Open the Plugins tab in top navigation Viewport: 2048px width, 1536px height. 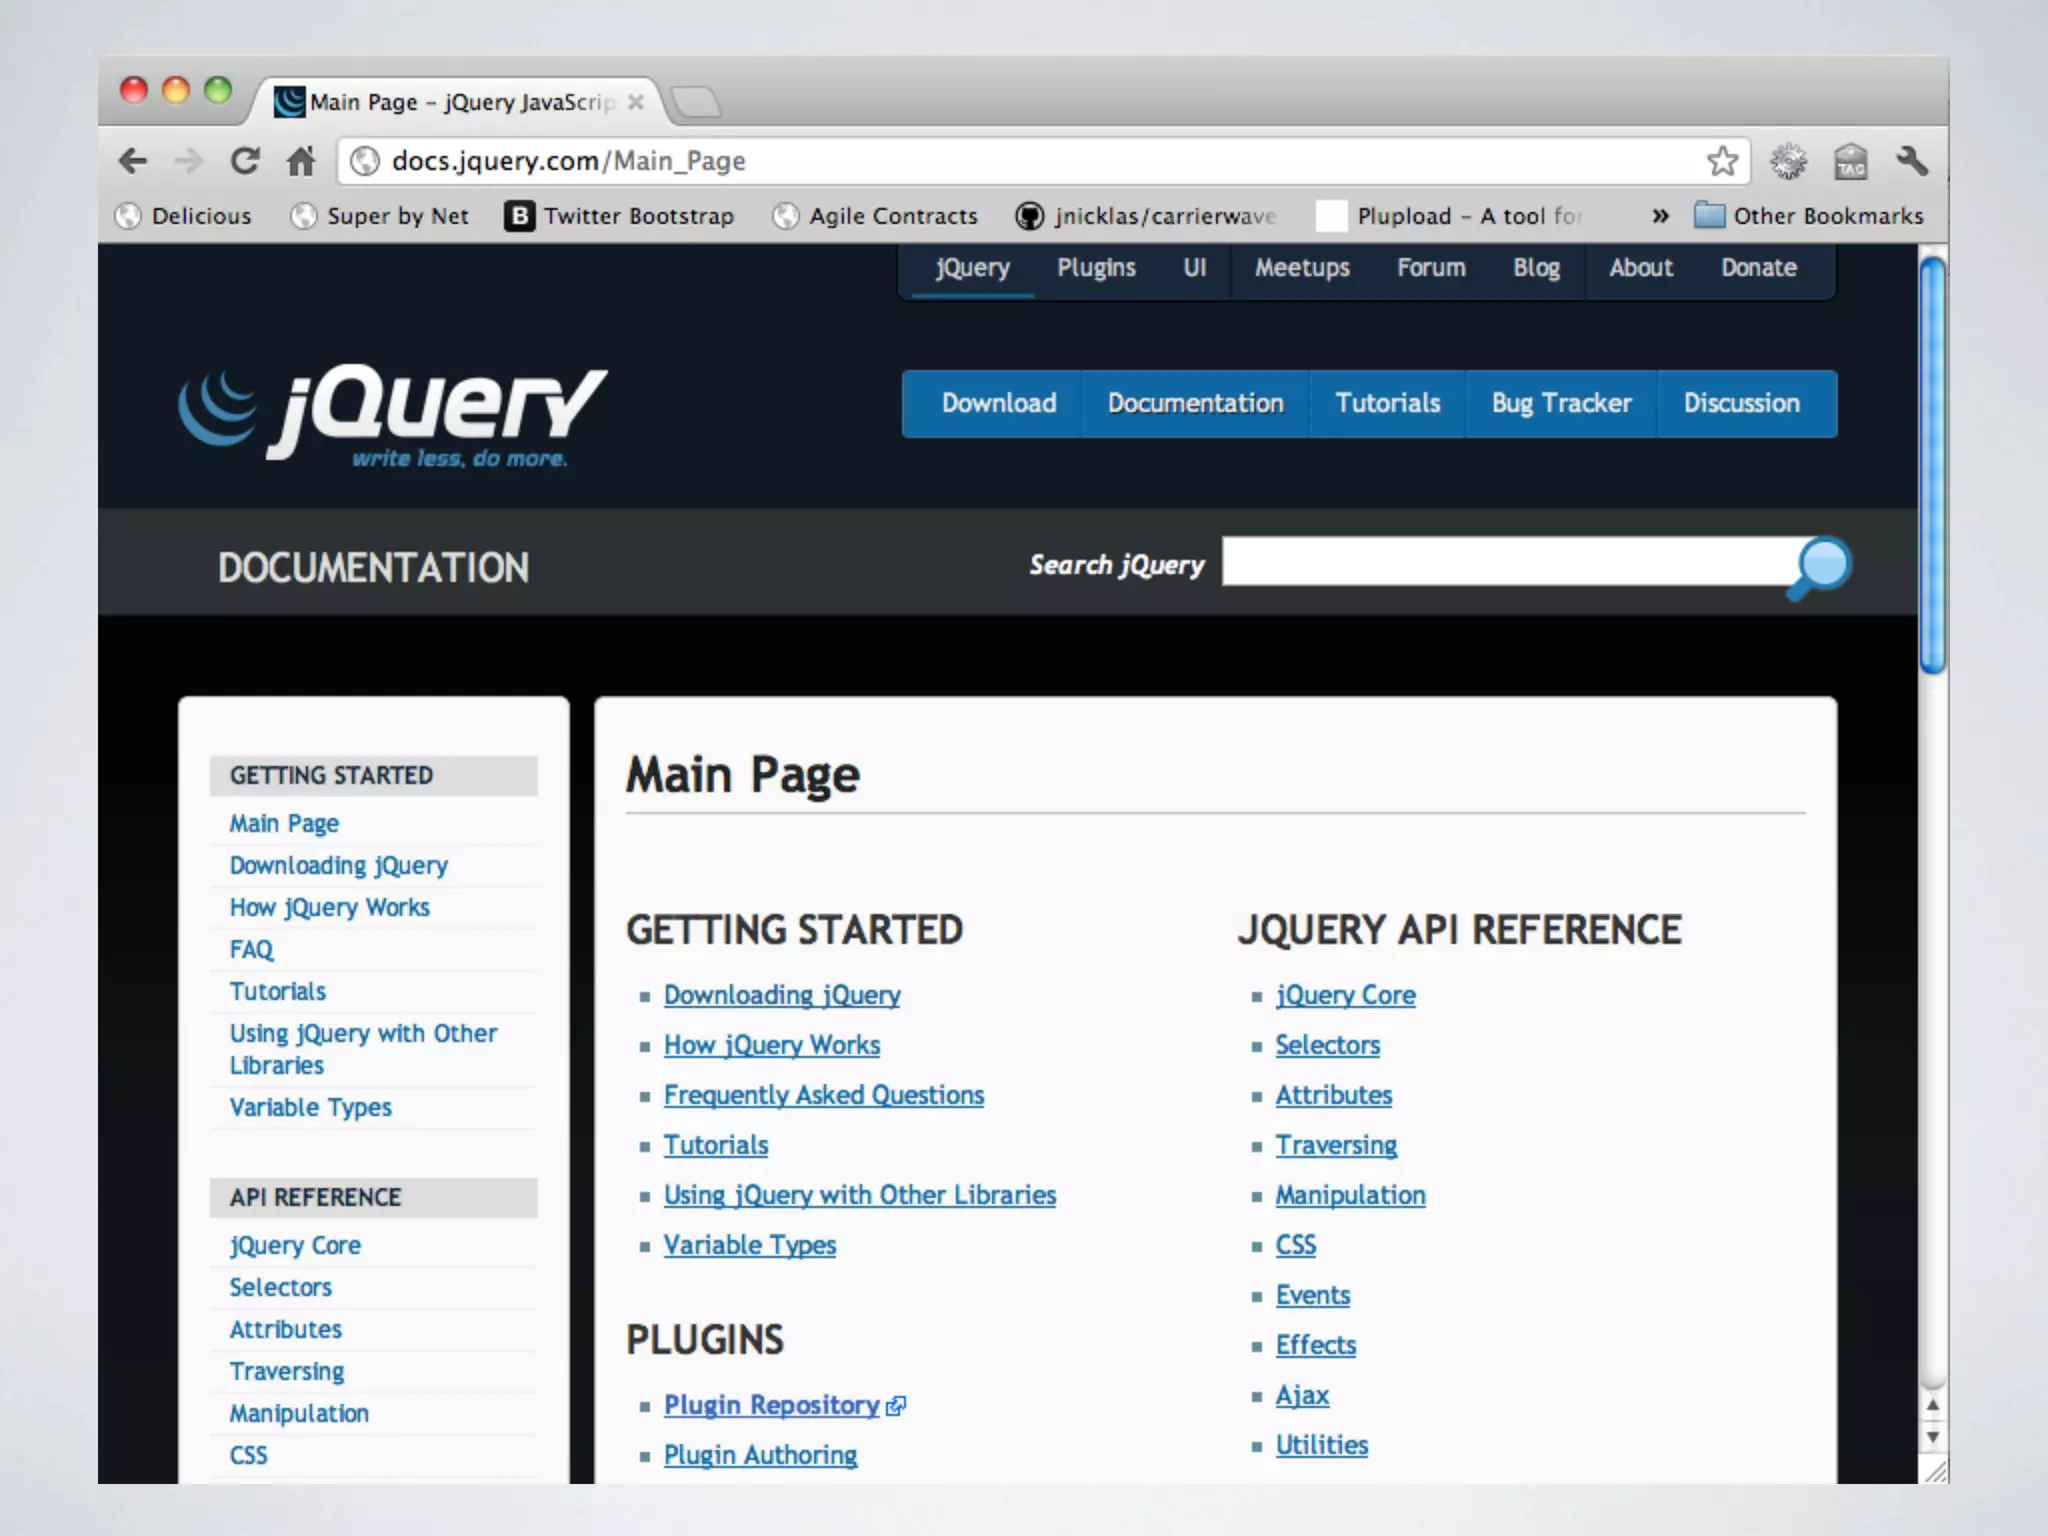[1096, 268]
